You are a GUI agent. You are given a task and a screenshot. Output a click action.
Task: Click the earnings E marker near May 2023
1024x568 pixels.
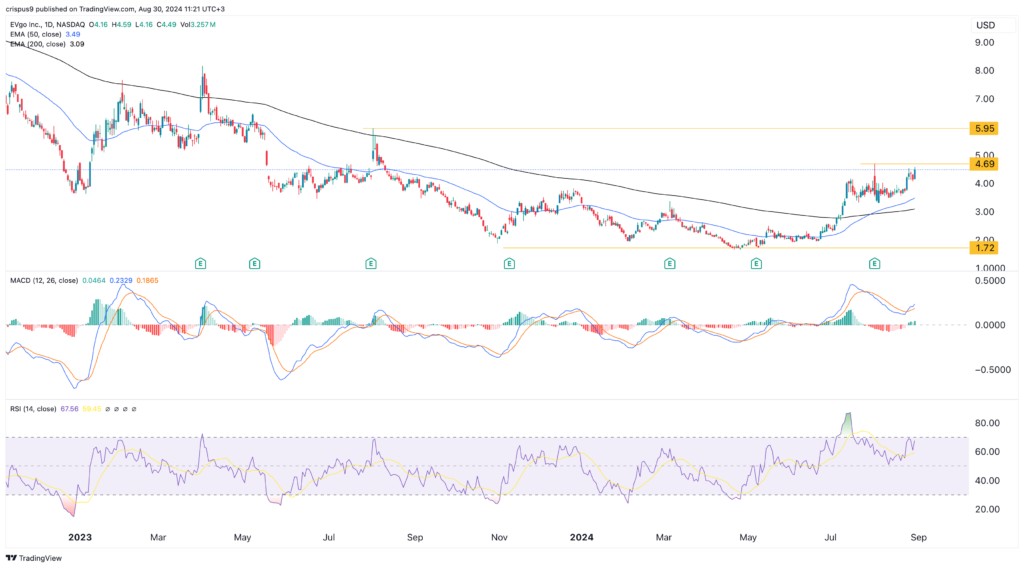255,263
